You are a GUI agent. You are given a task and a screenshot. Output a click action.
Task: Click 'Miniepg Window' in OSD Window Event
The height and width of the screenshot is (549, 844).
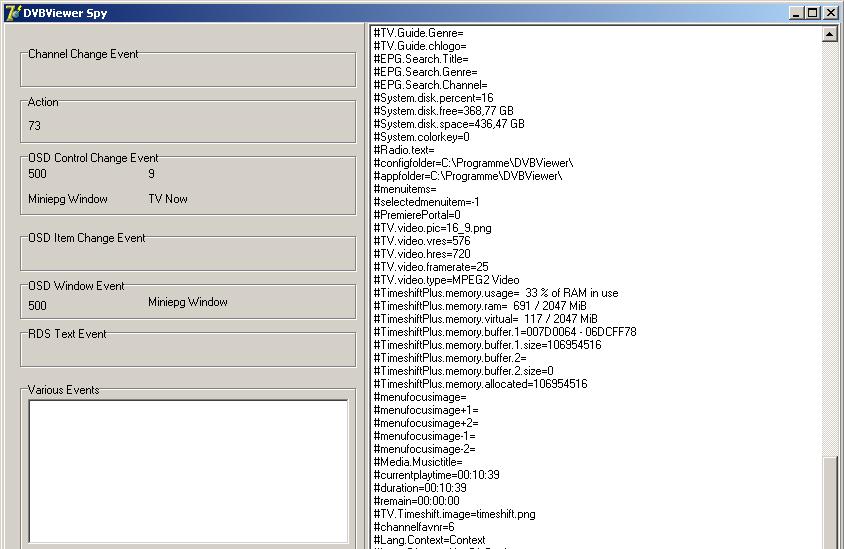click(188, 302)
